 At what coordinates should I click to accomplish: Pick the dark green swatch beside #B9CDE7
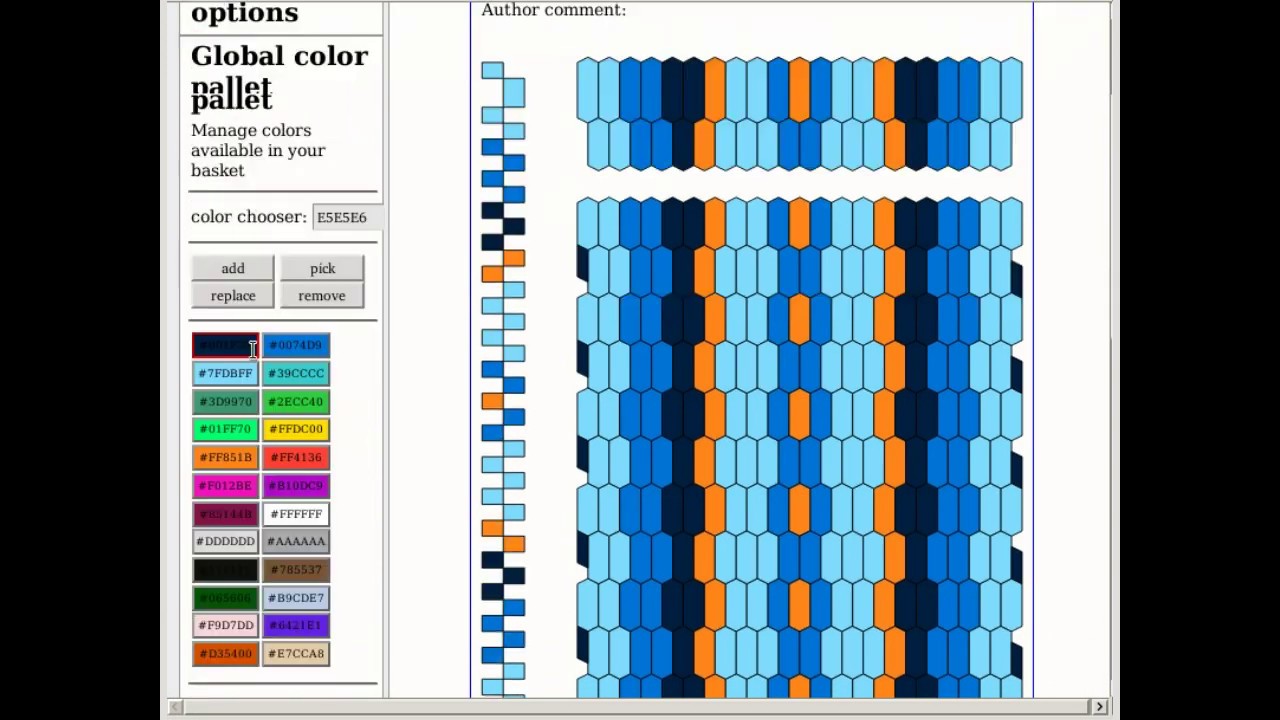pos(225,597)
